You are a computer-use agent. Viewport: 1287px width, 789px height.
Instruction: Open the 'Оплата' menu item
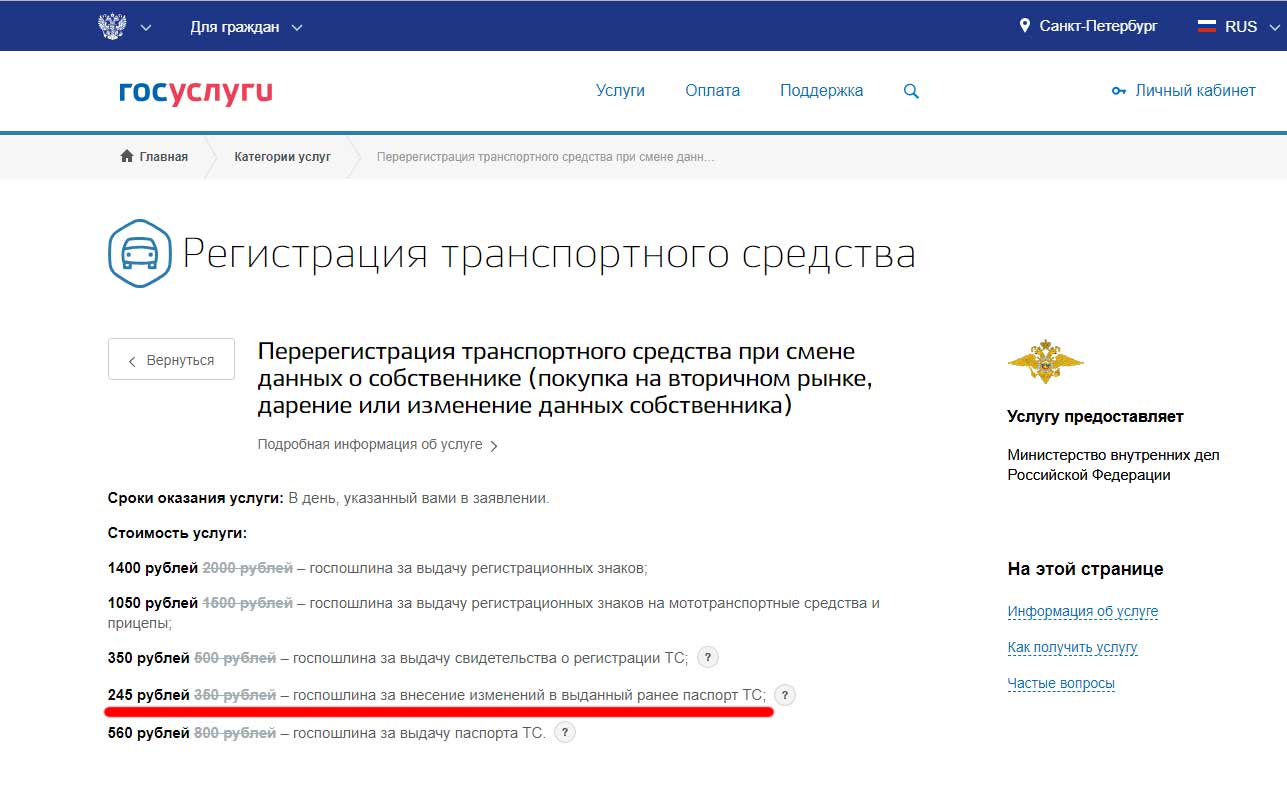tap(712, 91)
